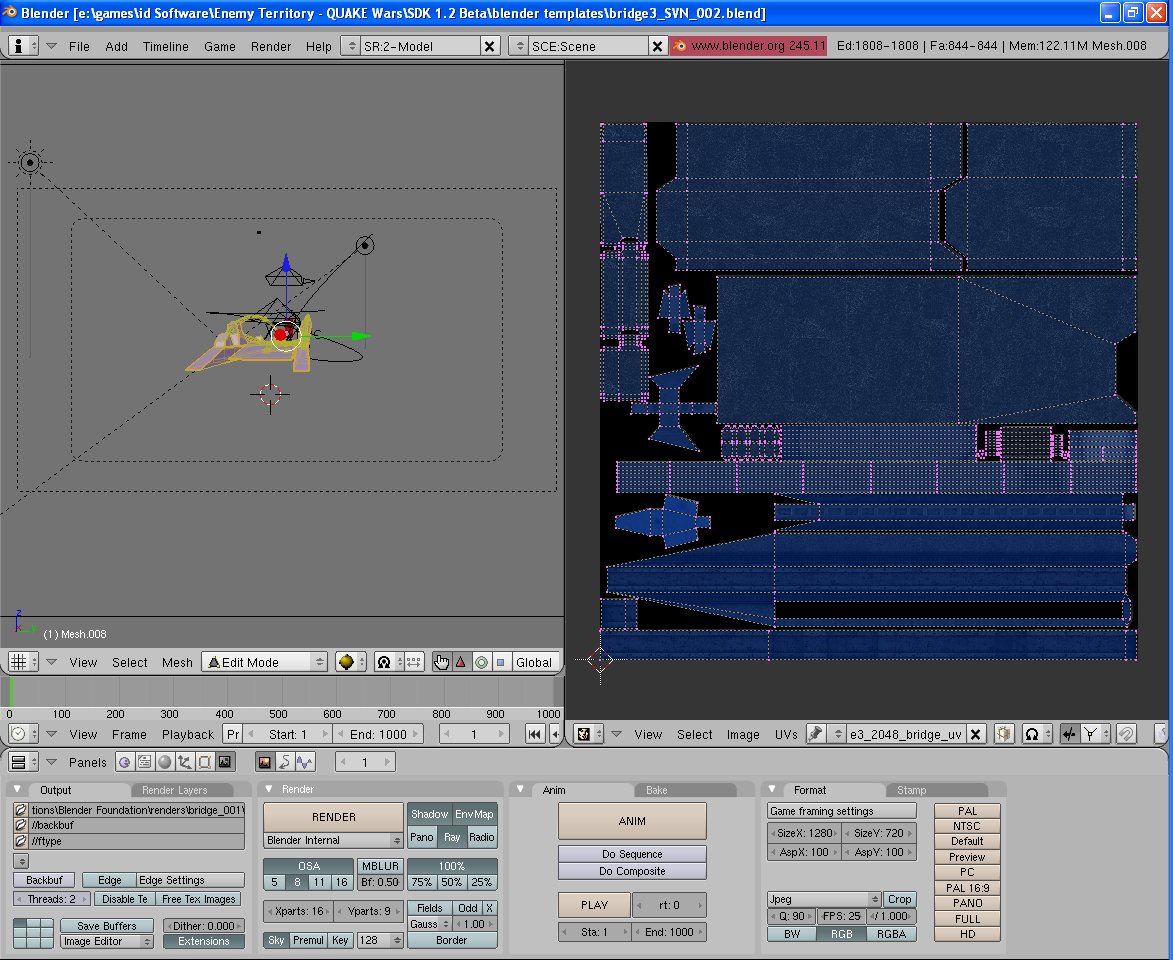Screen dimensions: 1173x960
Task: Enable the Ray tracing toggle
Action: click(x=452, y=837)
